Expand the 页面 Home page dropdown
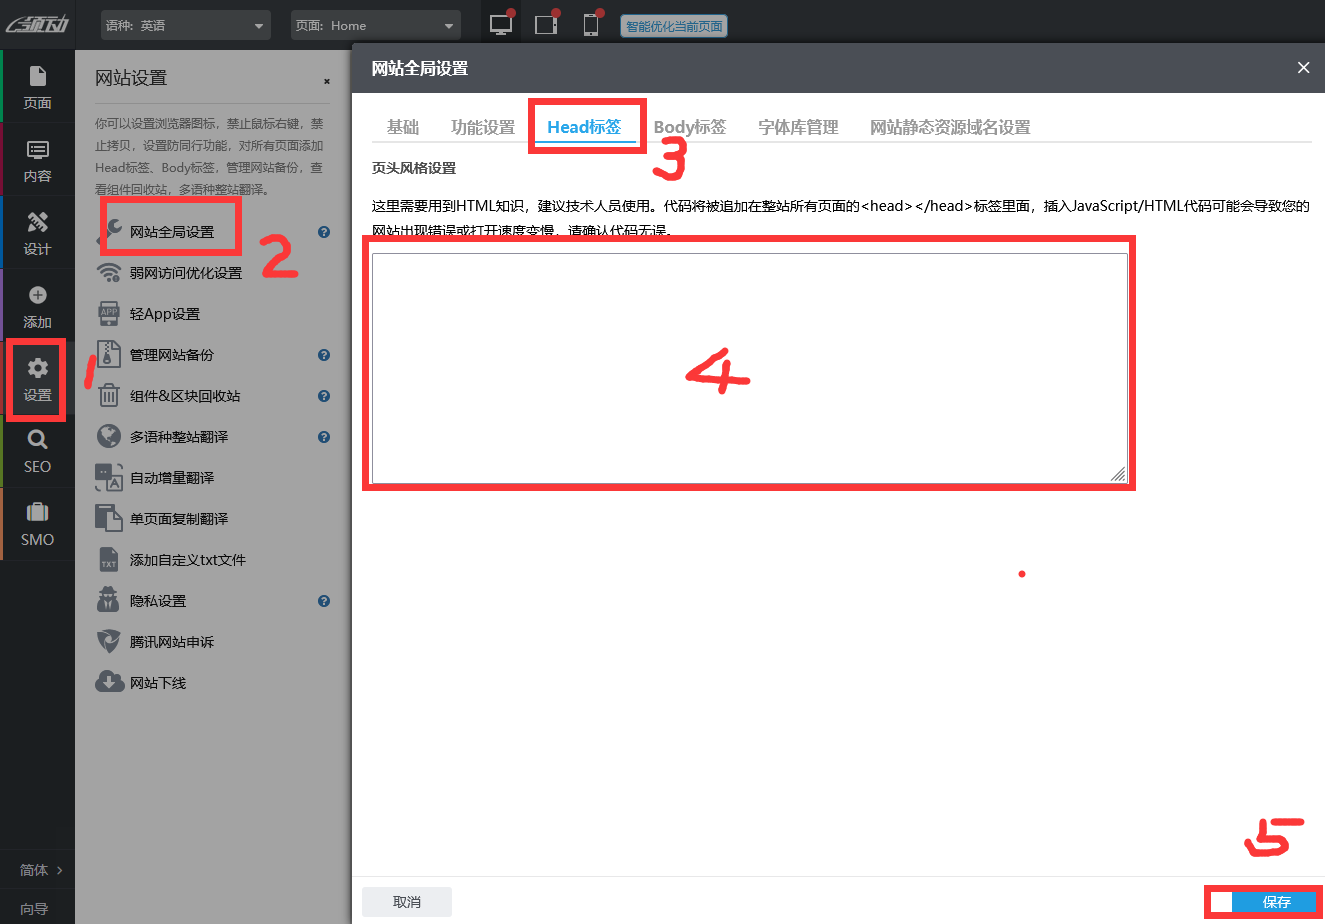Screen dimensions: 1325x924 pyautogui.click(x=376, y=26)
